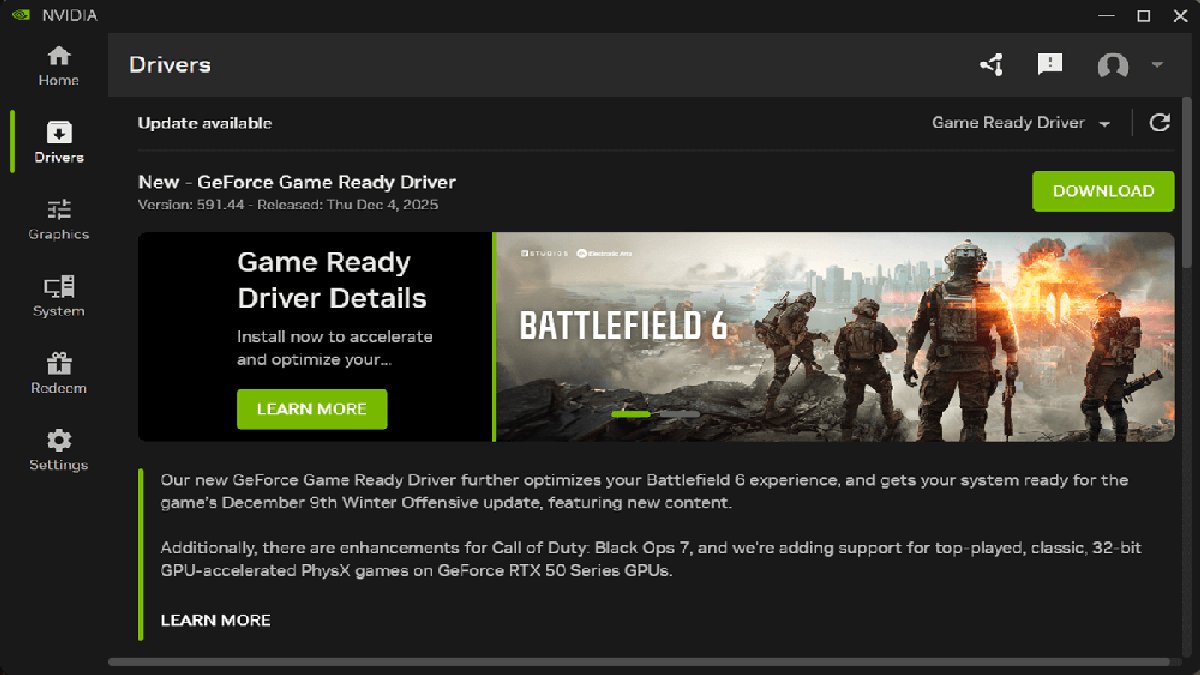Image resolution: width=1200 pixels, height=675 pixels.
Task: Go to the System section
Action: click(x=59, y=297)
